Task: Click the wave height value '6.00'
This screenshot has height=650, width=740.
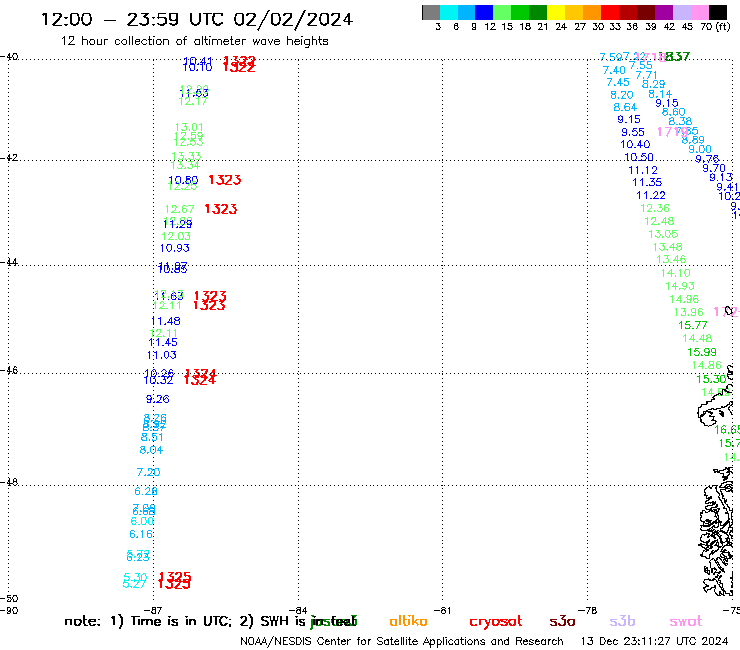Action: tap(142, 522)
